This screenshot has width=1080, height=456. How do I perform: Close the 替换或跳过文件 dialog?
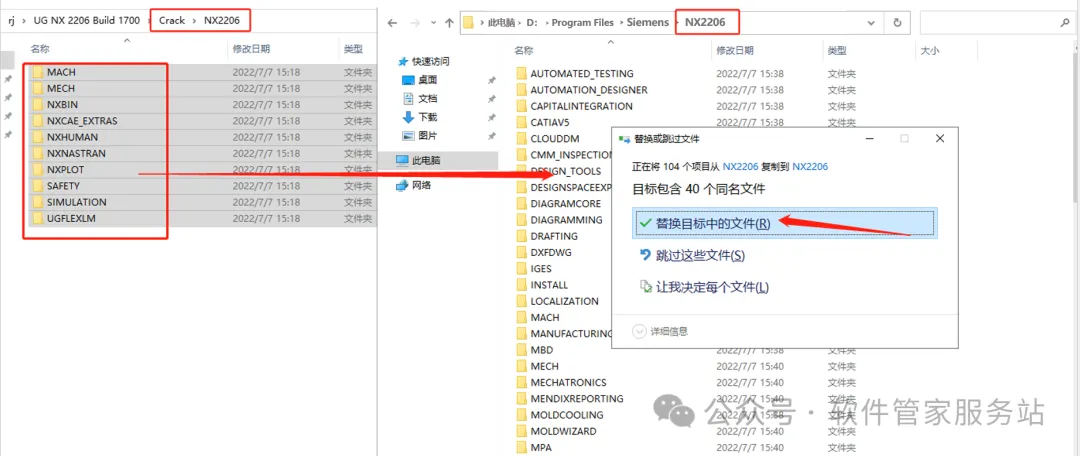coord(939,138)
